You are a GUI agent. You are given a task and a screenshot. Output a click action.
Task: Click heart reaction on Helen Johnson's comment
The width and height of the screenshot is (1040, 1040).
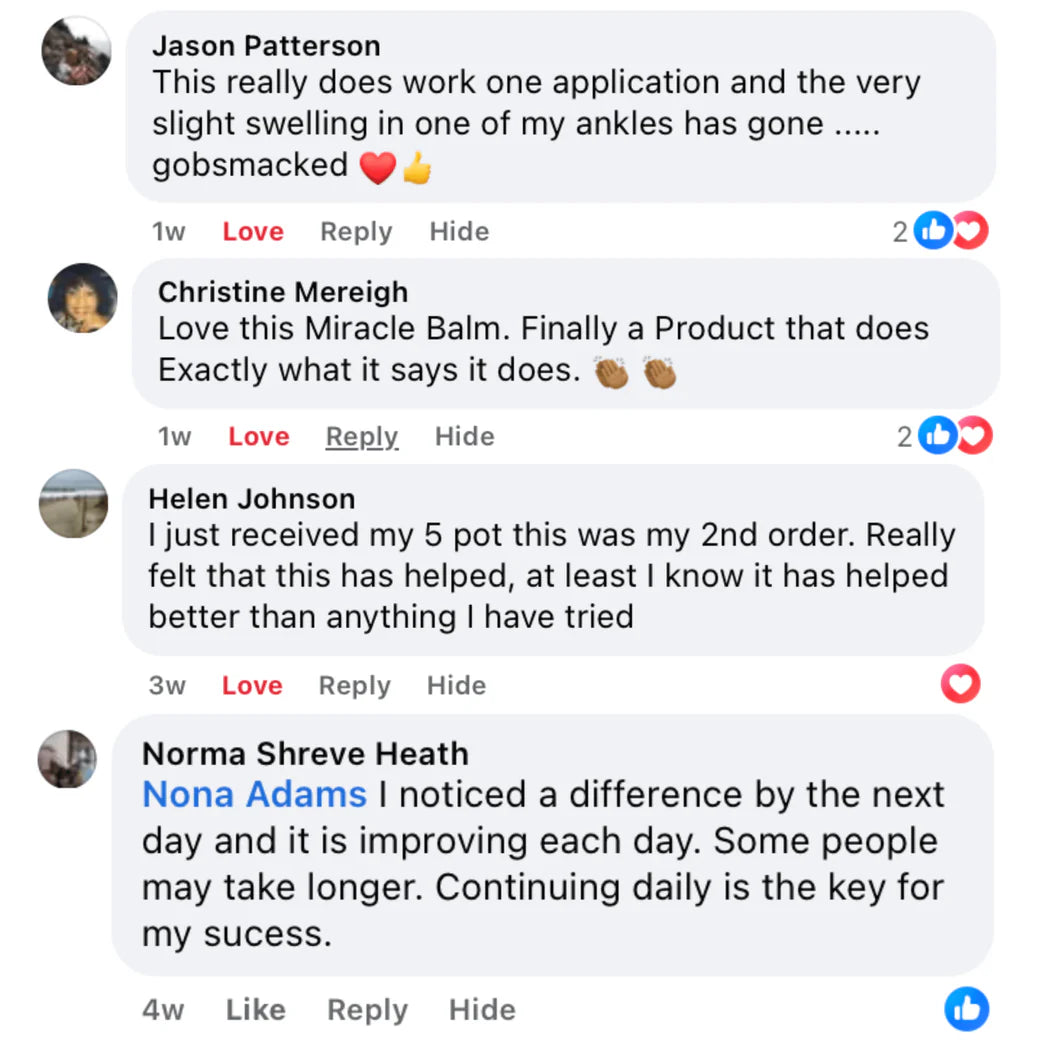coord(960,685)
